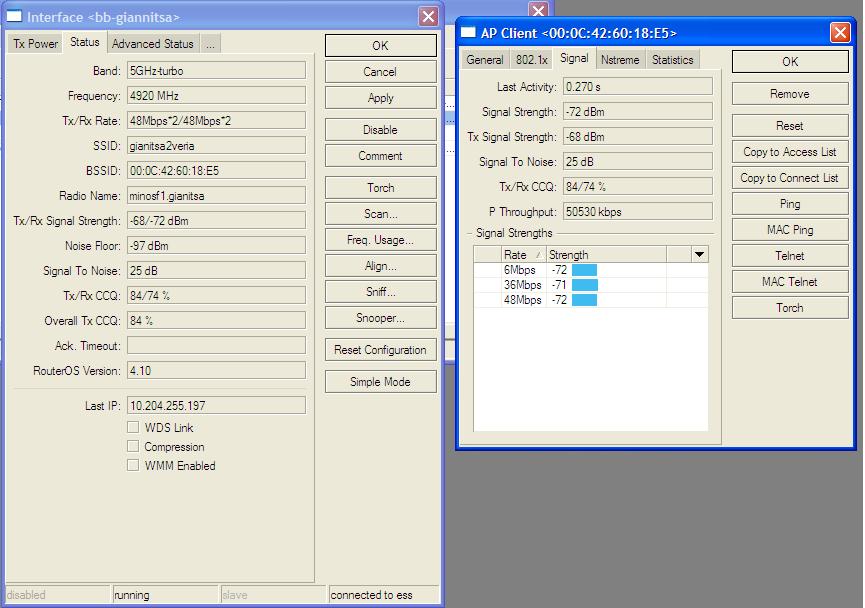The height and width of the screenshot is (608, 865).
Task: Click the RouterOS Version field 4.10
Action: pos(216,370)
